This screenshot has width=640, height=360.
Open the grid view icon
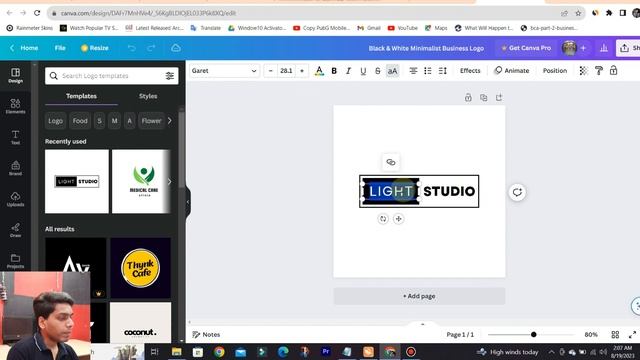point(615,335)
